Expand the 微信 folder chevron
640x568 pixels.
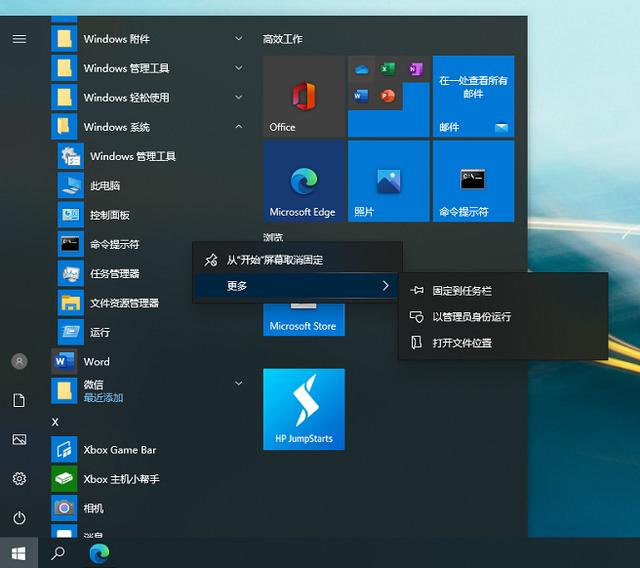[239, 383]
